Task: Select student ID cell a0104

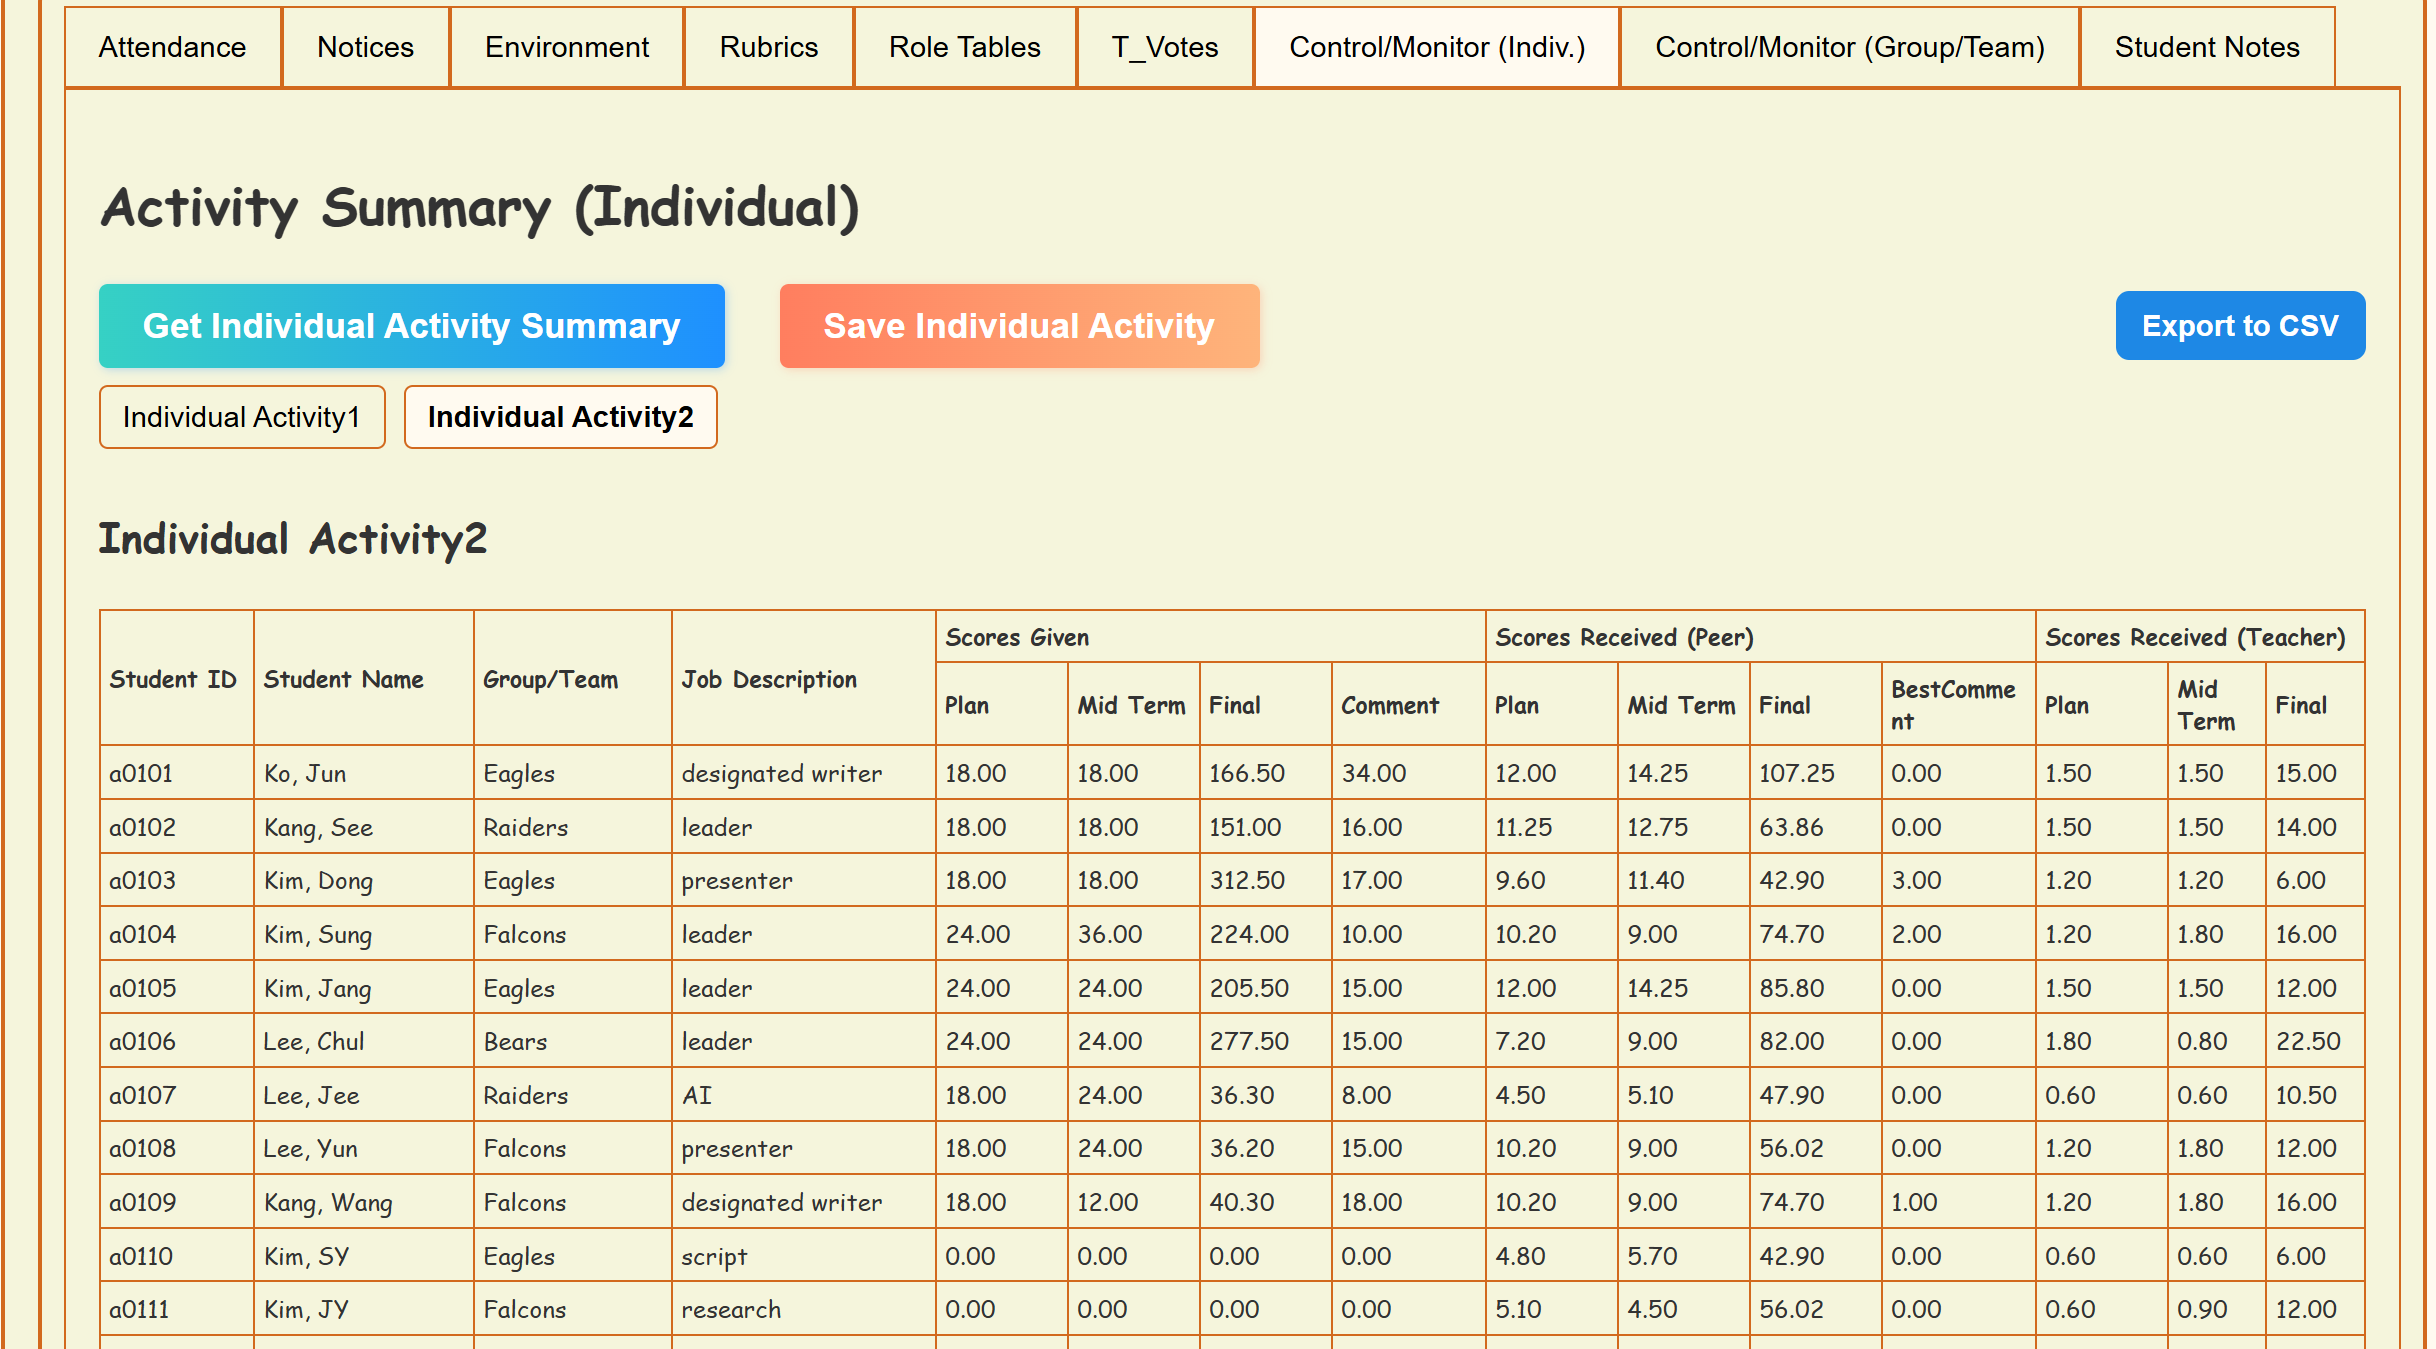Action: [143, 934]
